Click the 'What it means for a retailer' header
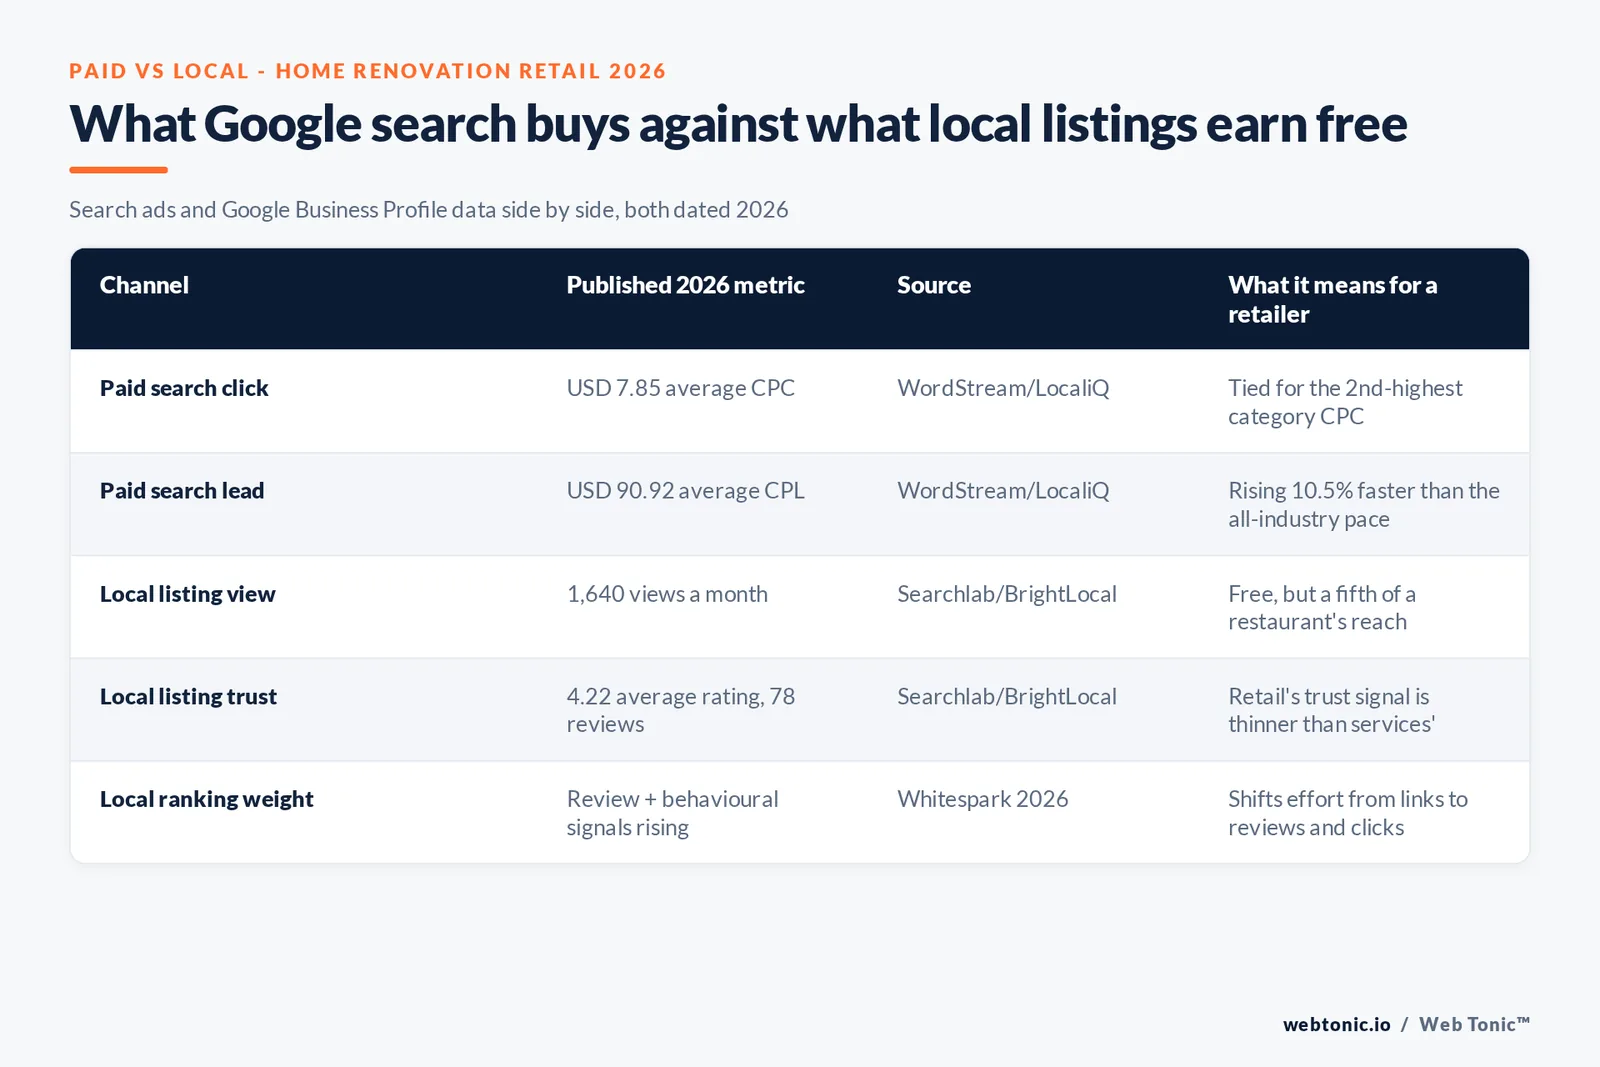 pos(1332,299)
